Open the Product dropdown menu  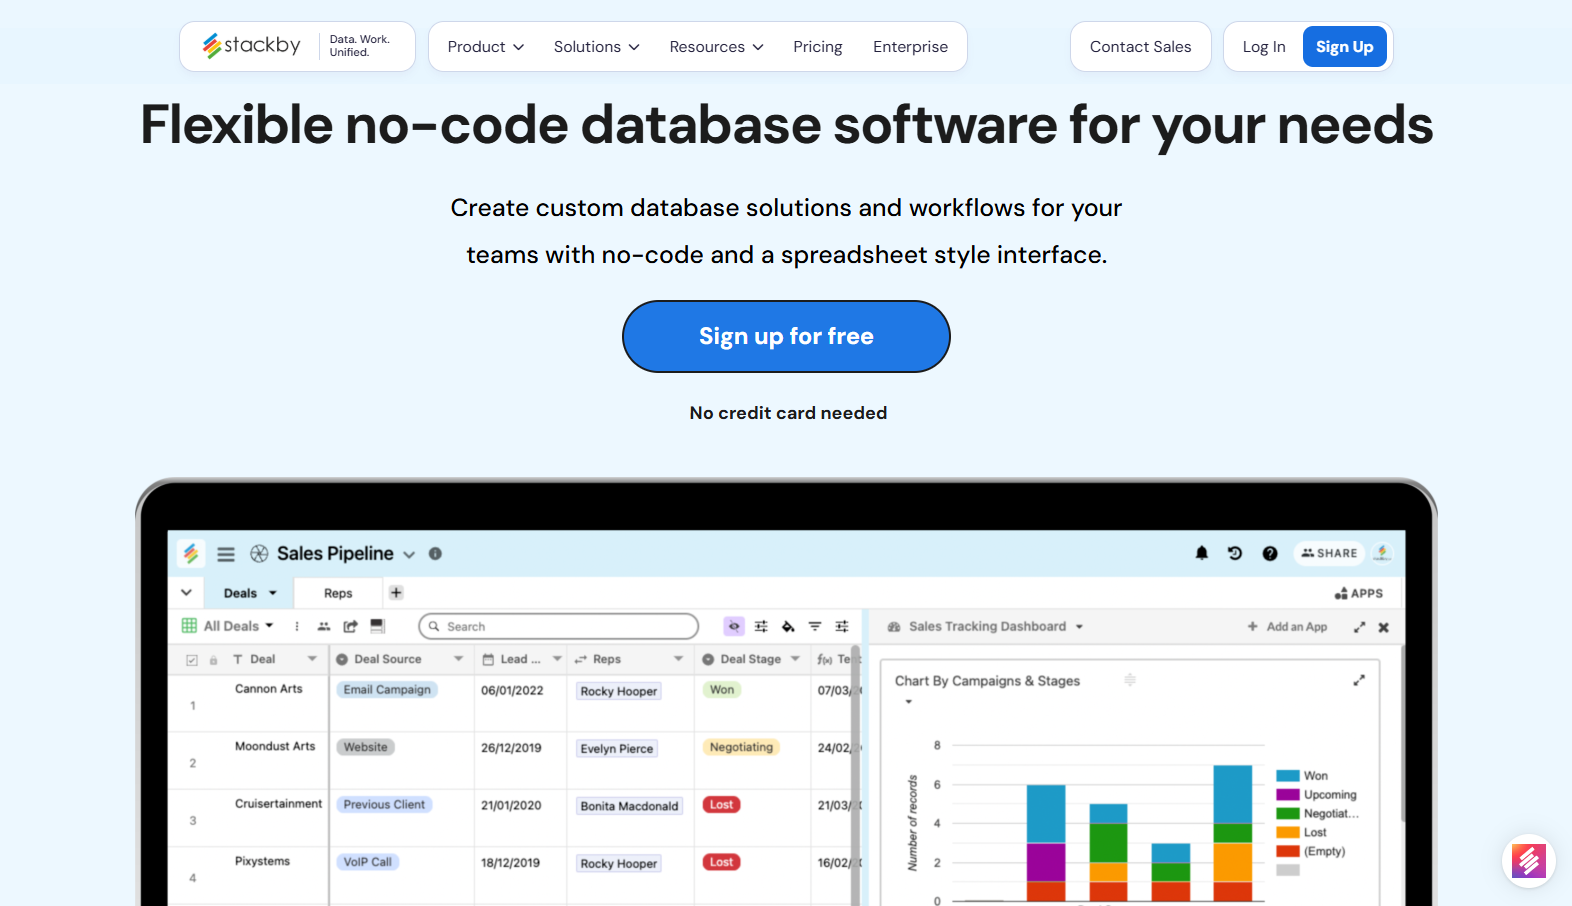click(x=486, y=47)
